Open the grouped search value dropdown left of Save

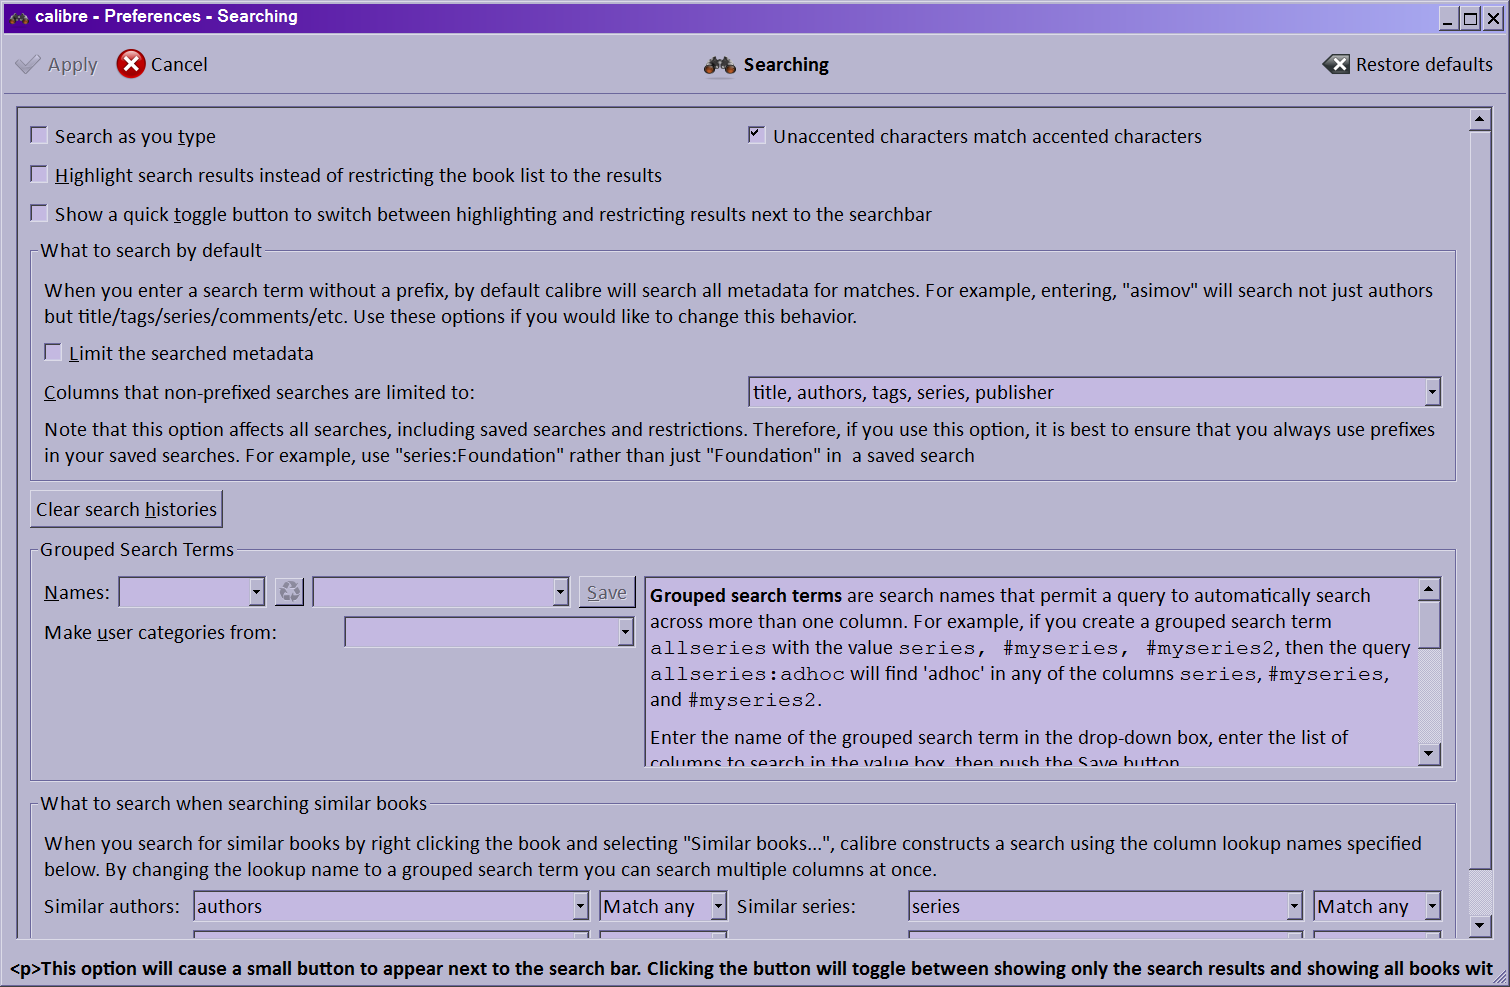(560, 592)
